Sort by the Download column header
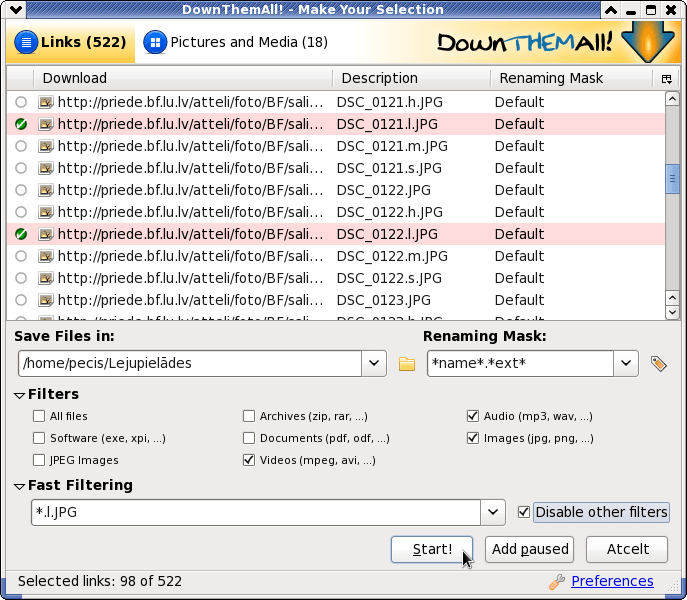Viewport: 687px width, 600px height. click(183, 78)
